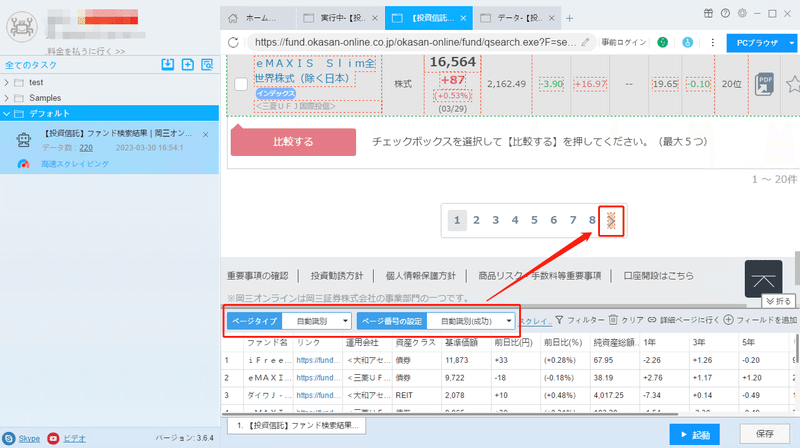
Task: Click the home icon tab
Action: [233, 18]
